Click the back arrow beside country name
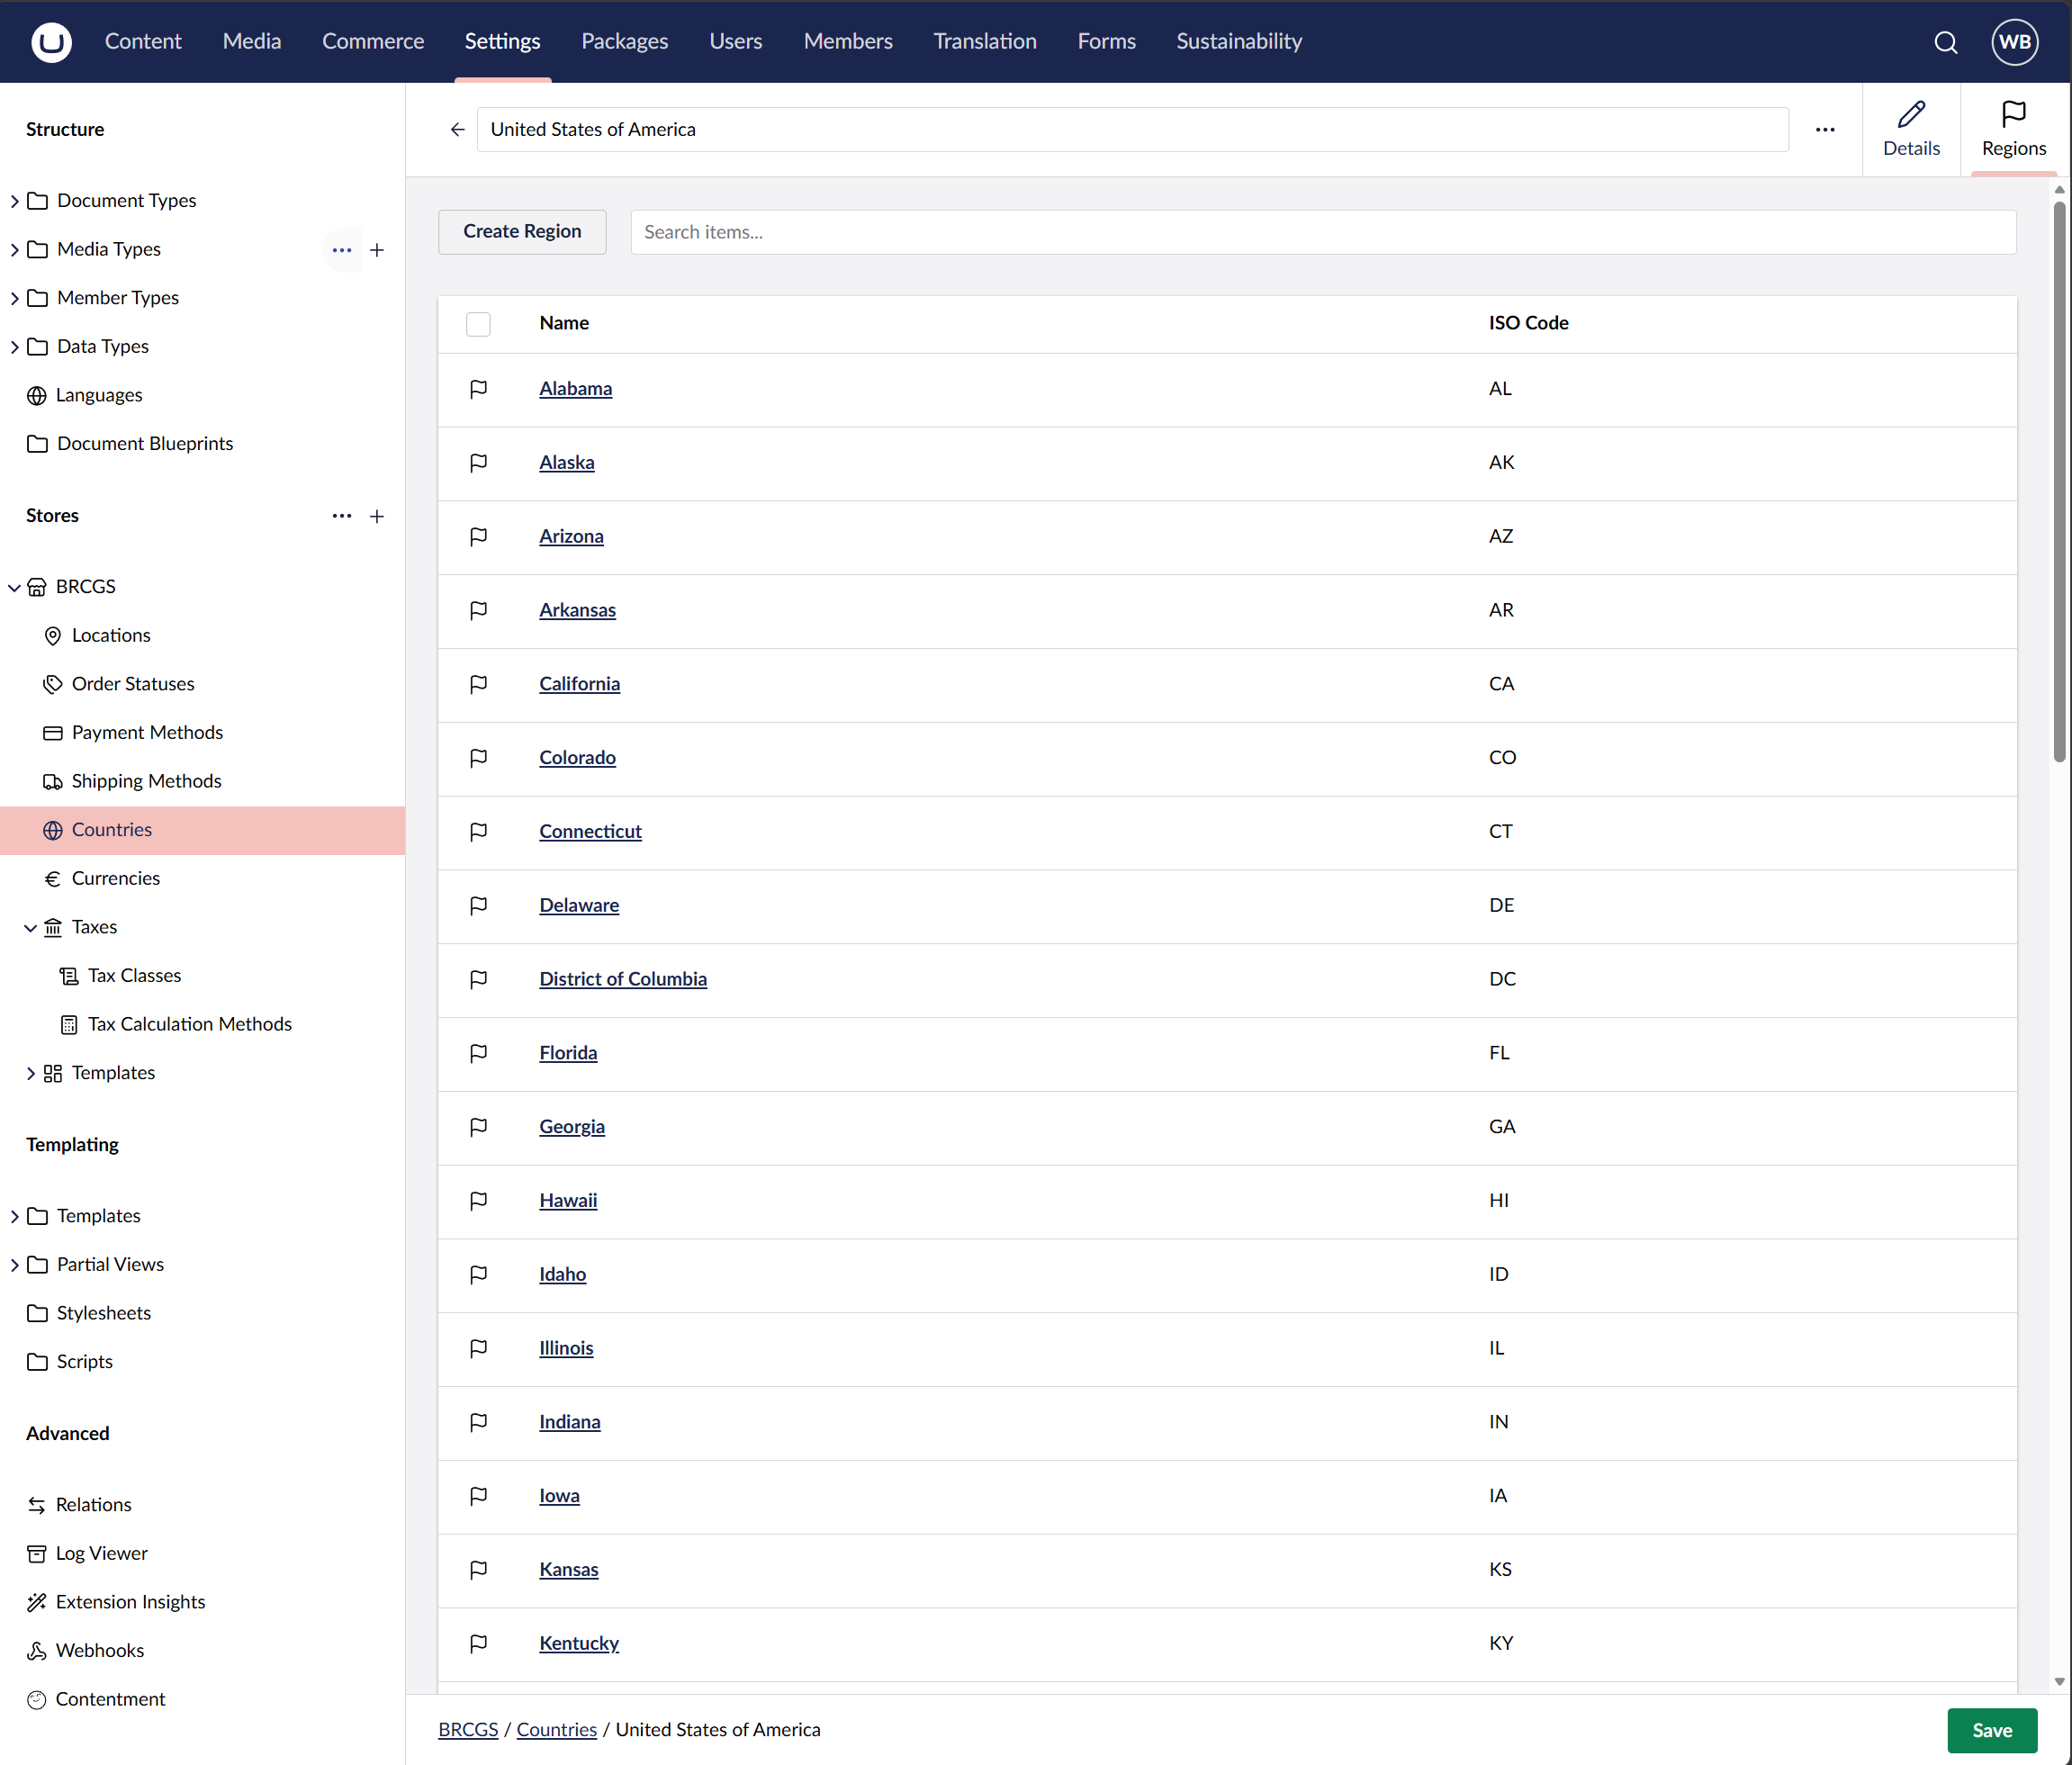Screen dimensions: 2072x1765 click(x=458, y=129)
